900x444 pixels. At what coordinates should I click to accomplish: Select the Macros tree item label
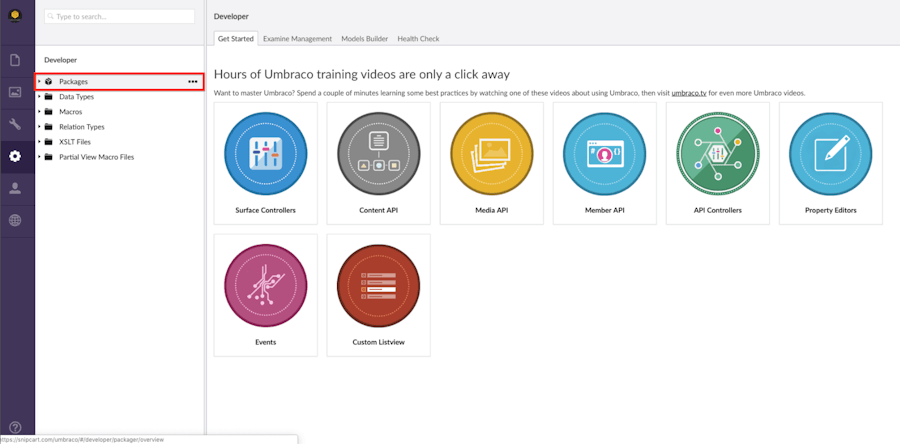click(71, 111)
